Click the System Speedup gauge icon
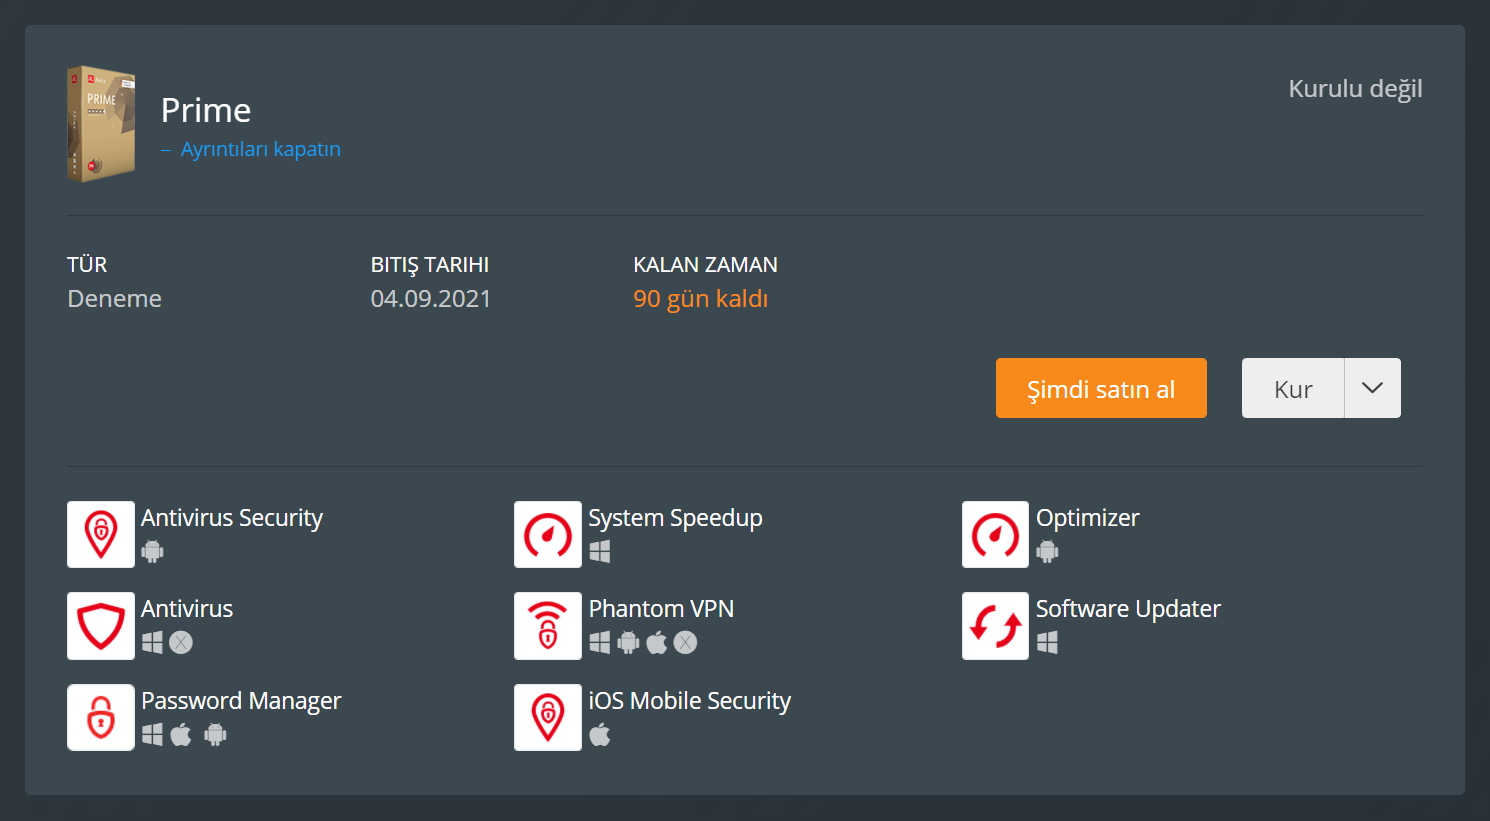The image size is (1490, 821). click(548, 535)
